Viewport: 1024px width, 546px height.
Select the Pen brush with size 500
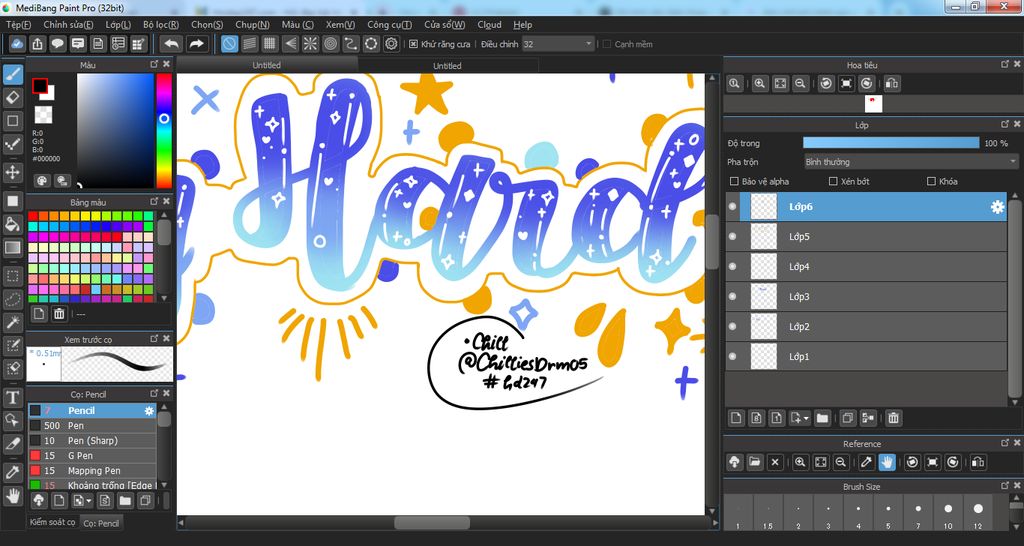coord(92,426)
